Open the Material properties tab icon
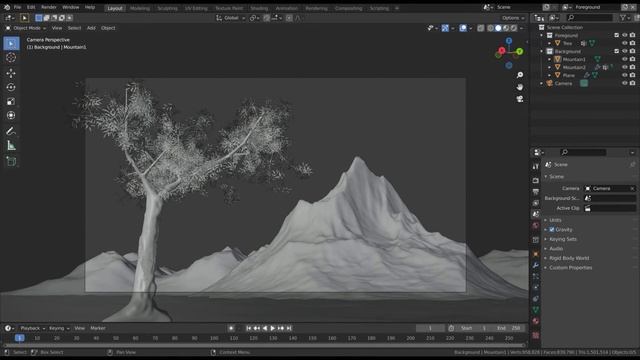 point(536,321)
